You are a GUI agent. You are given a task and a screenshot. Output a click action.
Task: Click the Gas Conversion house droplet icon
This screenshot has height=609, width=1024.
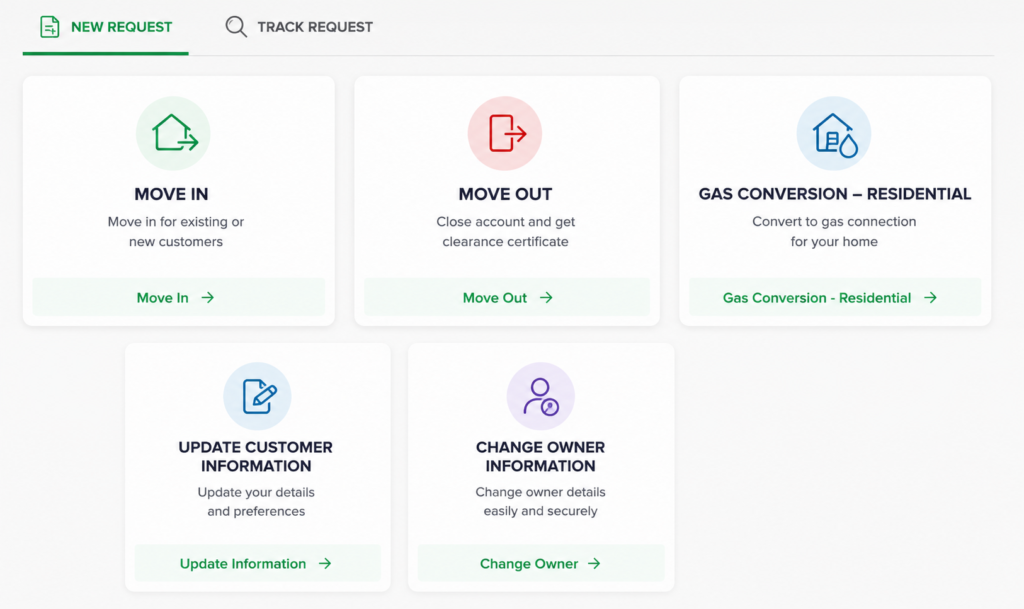coord(834,133)
